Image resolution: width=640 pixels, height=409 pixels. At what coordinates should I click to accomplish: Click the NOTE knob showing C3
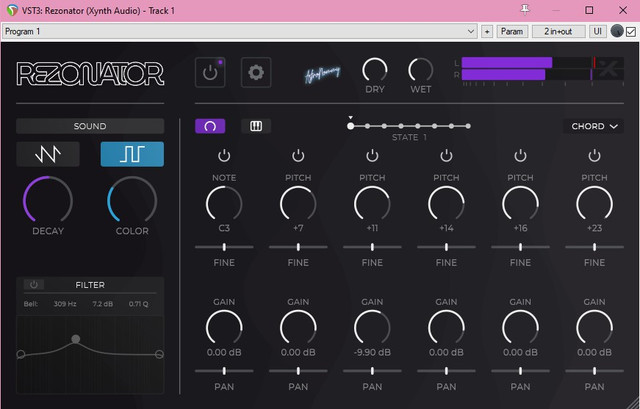[x=224, y=204]
